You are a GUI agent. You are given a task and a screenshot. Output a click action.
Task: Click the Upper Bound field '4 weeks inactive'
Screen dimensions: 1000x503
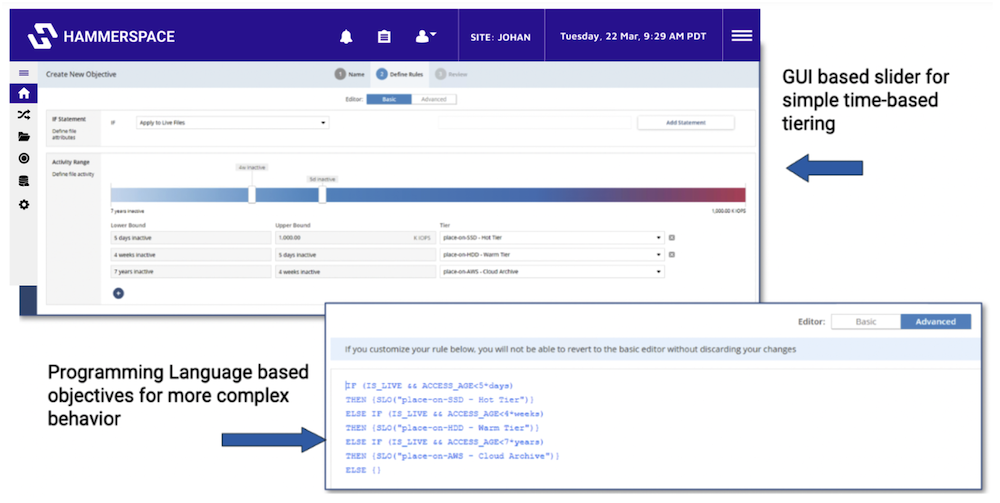coord(355,272)
